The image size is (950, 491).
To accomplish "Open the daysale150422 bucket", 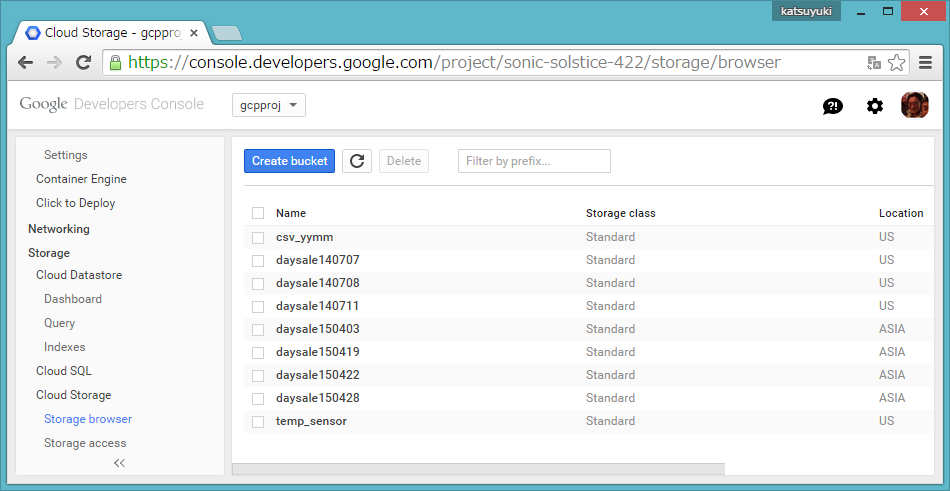I will [317, 375].
